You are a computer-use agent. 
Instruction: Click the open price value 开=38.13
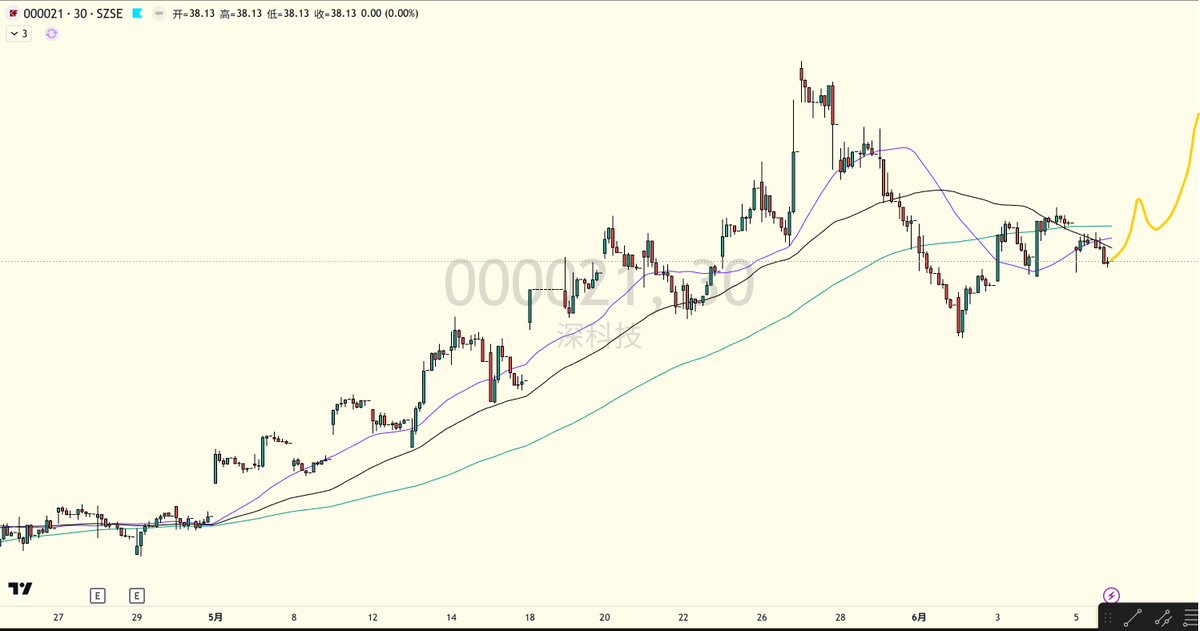click(x=193, y=14)
